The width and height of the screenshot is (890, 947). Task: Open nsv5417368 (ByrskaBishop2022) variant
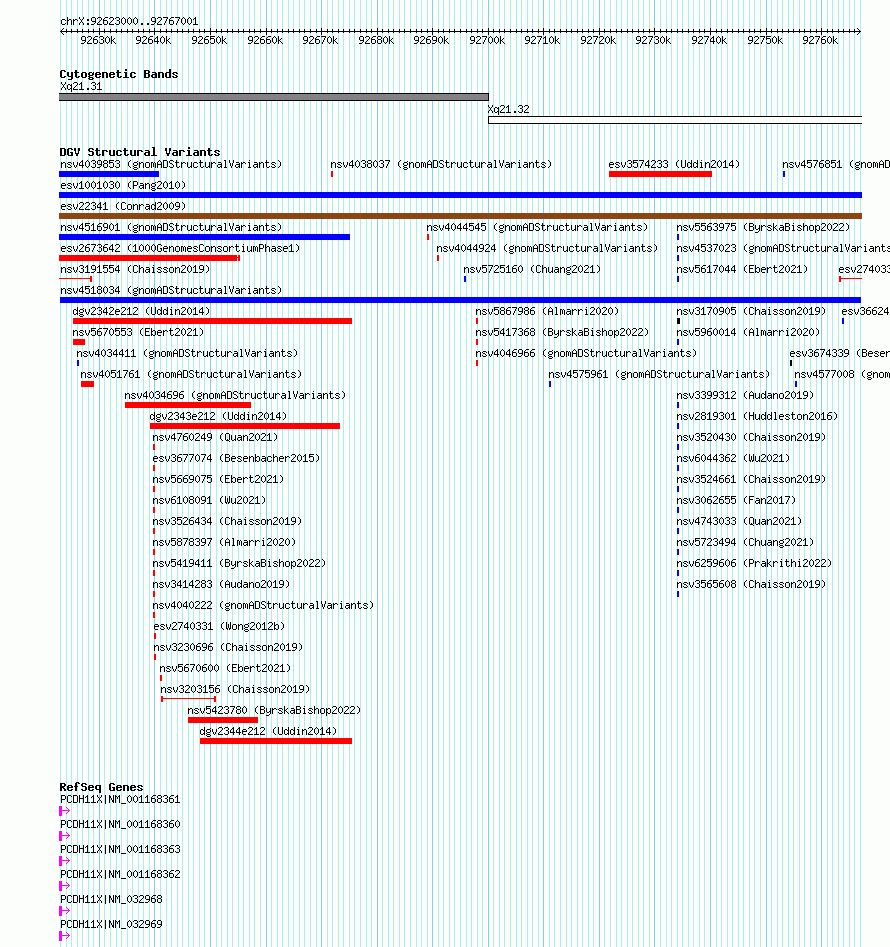pos(562,332)
